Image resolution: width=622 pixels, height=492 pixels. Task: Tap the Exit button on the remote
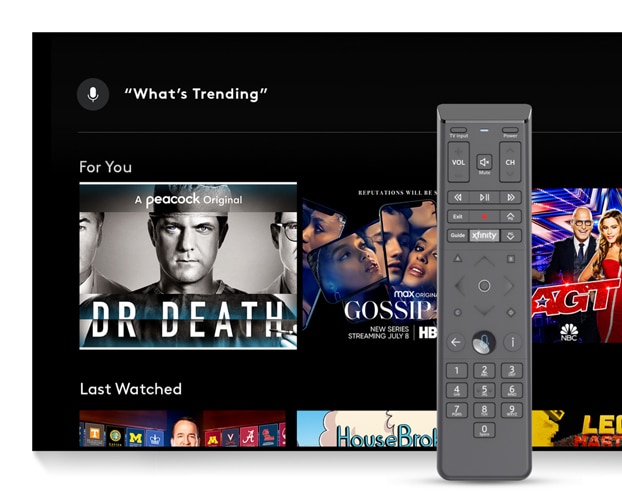pyautogui.click(x=458, y=217)
